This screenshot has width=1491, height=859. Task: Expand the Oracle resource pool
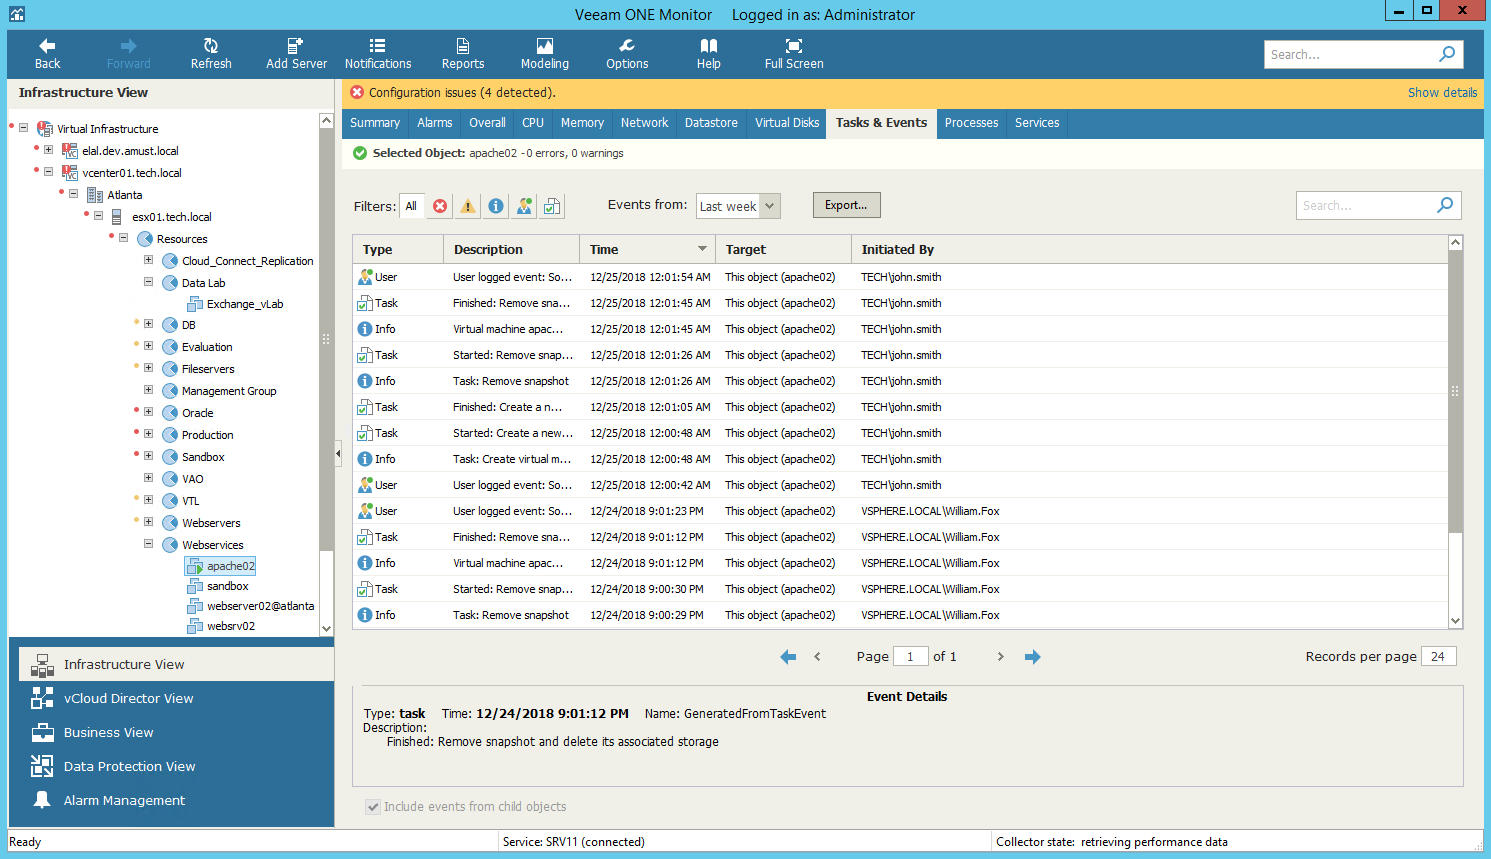pos(148,412)
